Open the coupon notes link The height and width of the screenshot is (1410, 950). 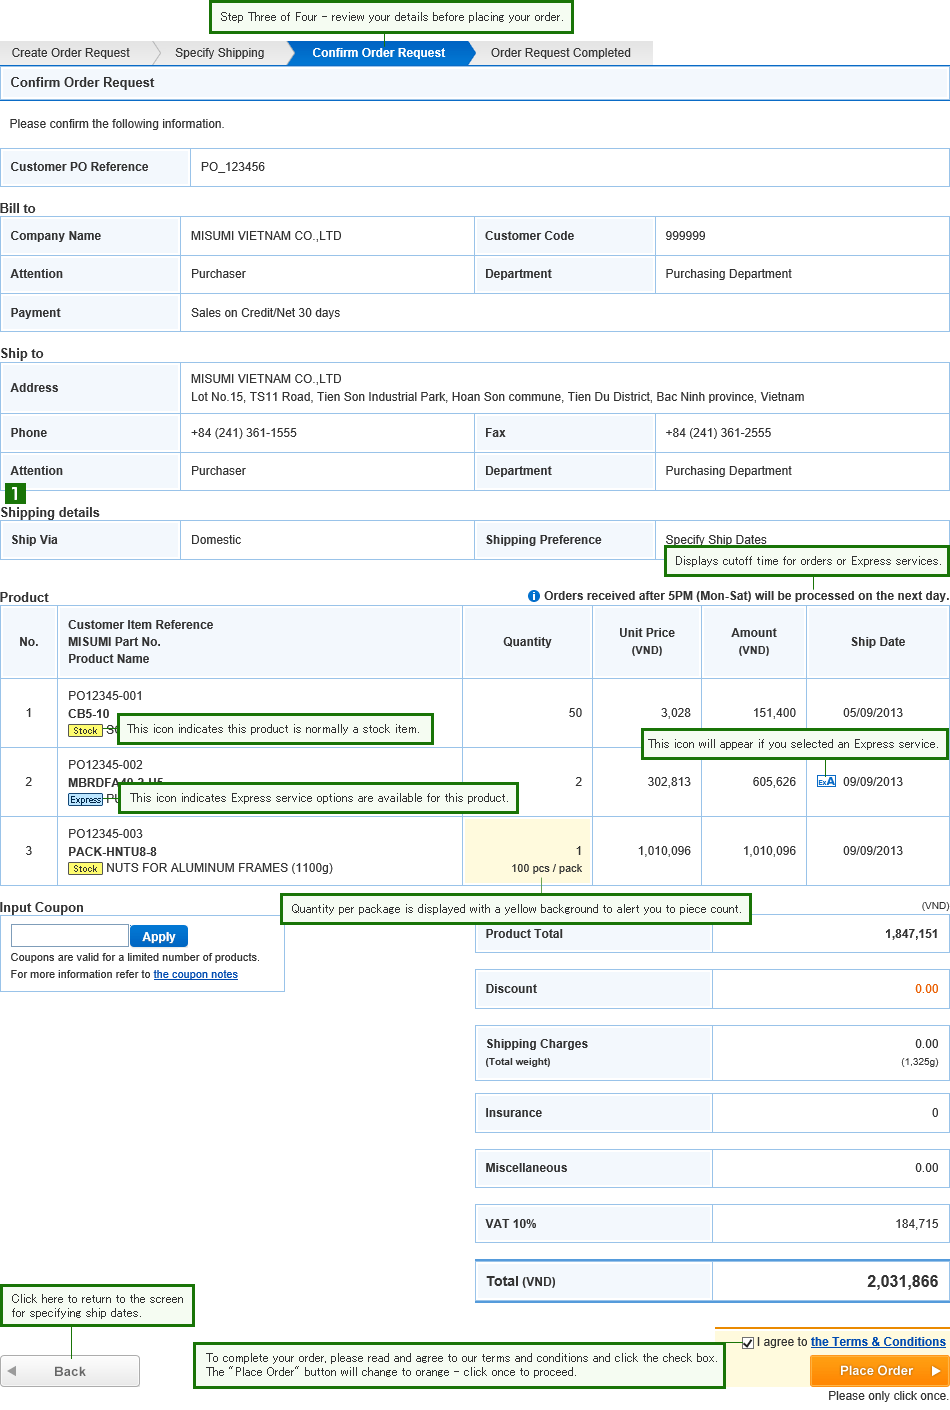[x=195, y=974]
